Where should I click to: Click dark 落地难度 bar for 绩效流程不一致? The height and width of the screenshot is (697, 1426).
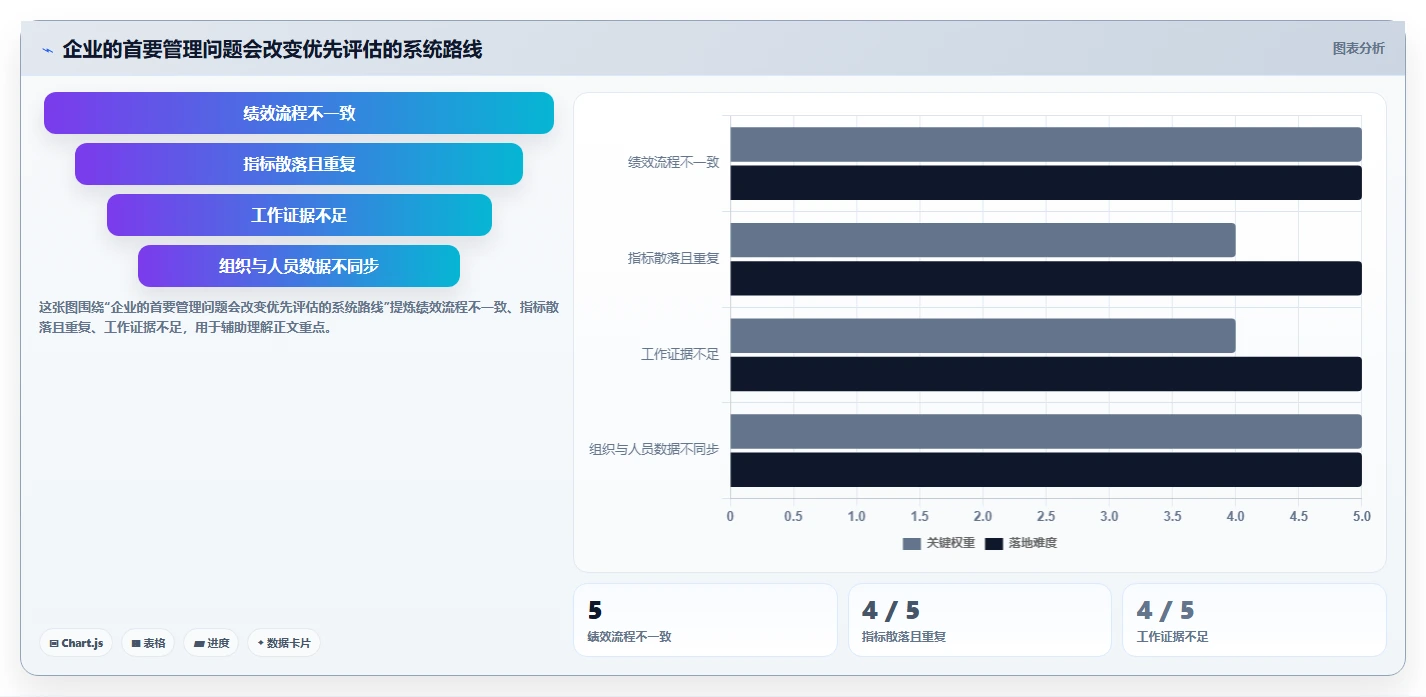coord(1046,183)
